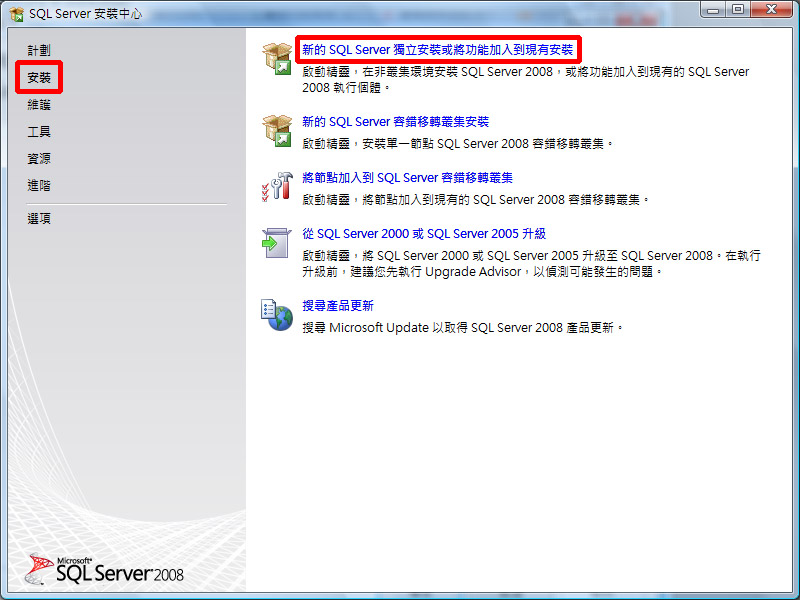Click the add node tools icon

coord(277,186)
